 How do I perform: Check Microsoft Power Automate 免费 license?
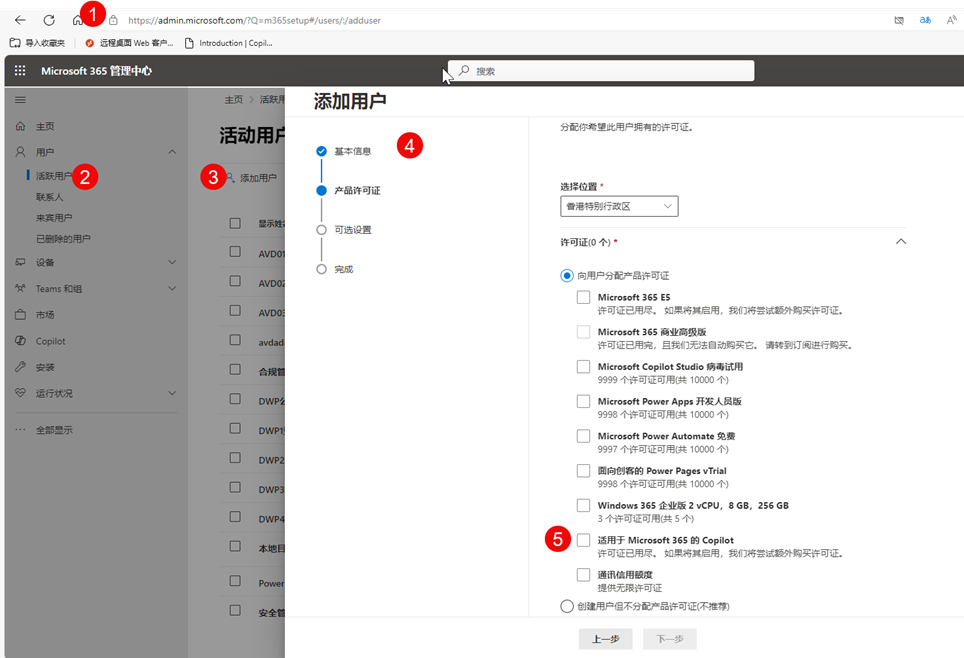(583, 436)
